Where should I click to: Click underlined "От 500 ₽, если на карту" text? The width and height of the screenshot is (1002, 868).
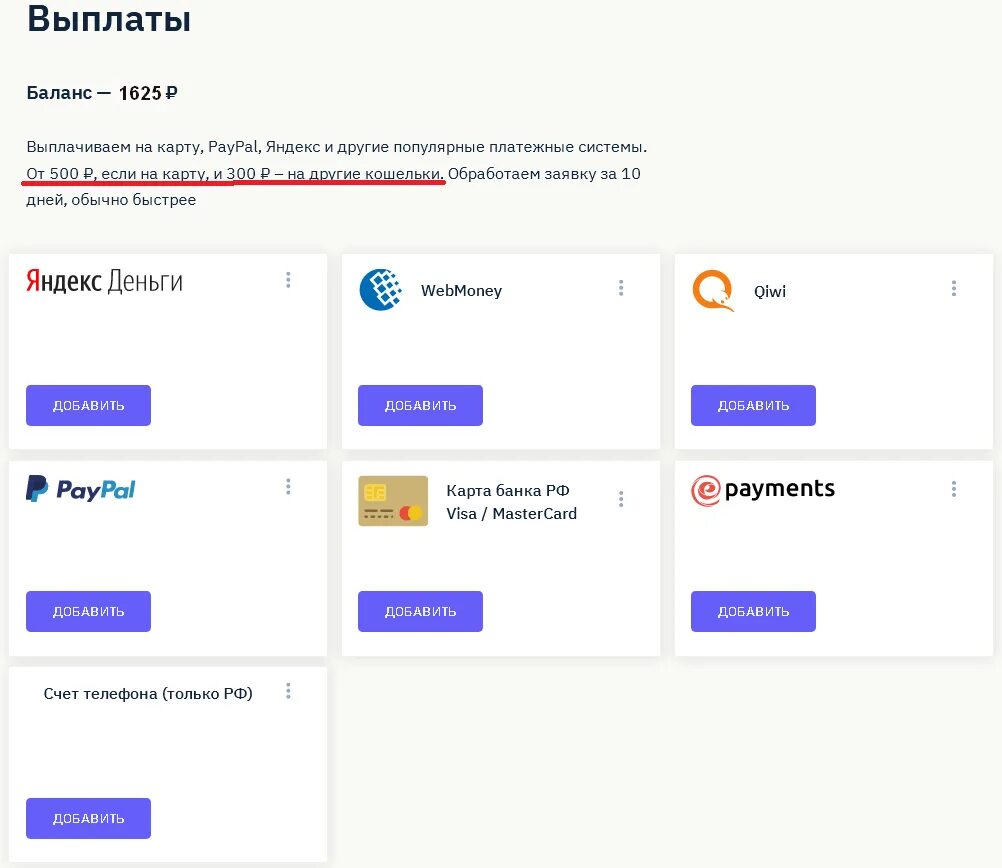118,174
